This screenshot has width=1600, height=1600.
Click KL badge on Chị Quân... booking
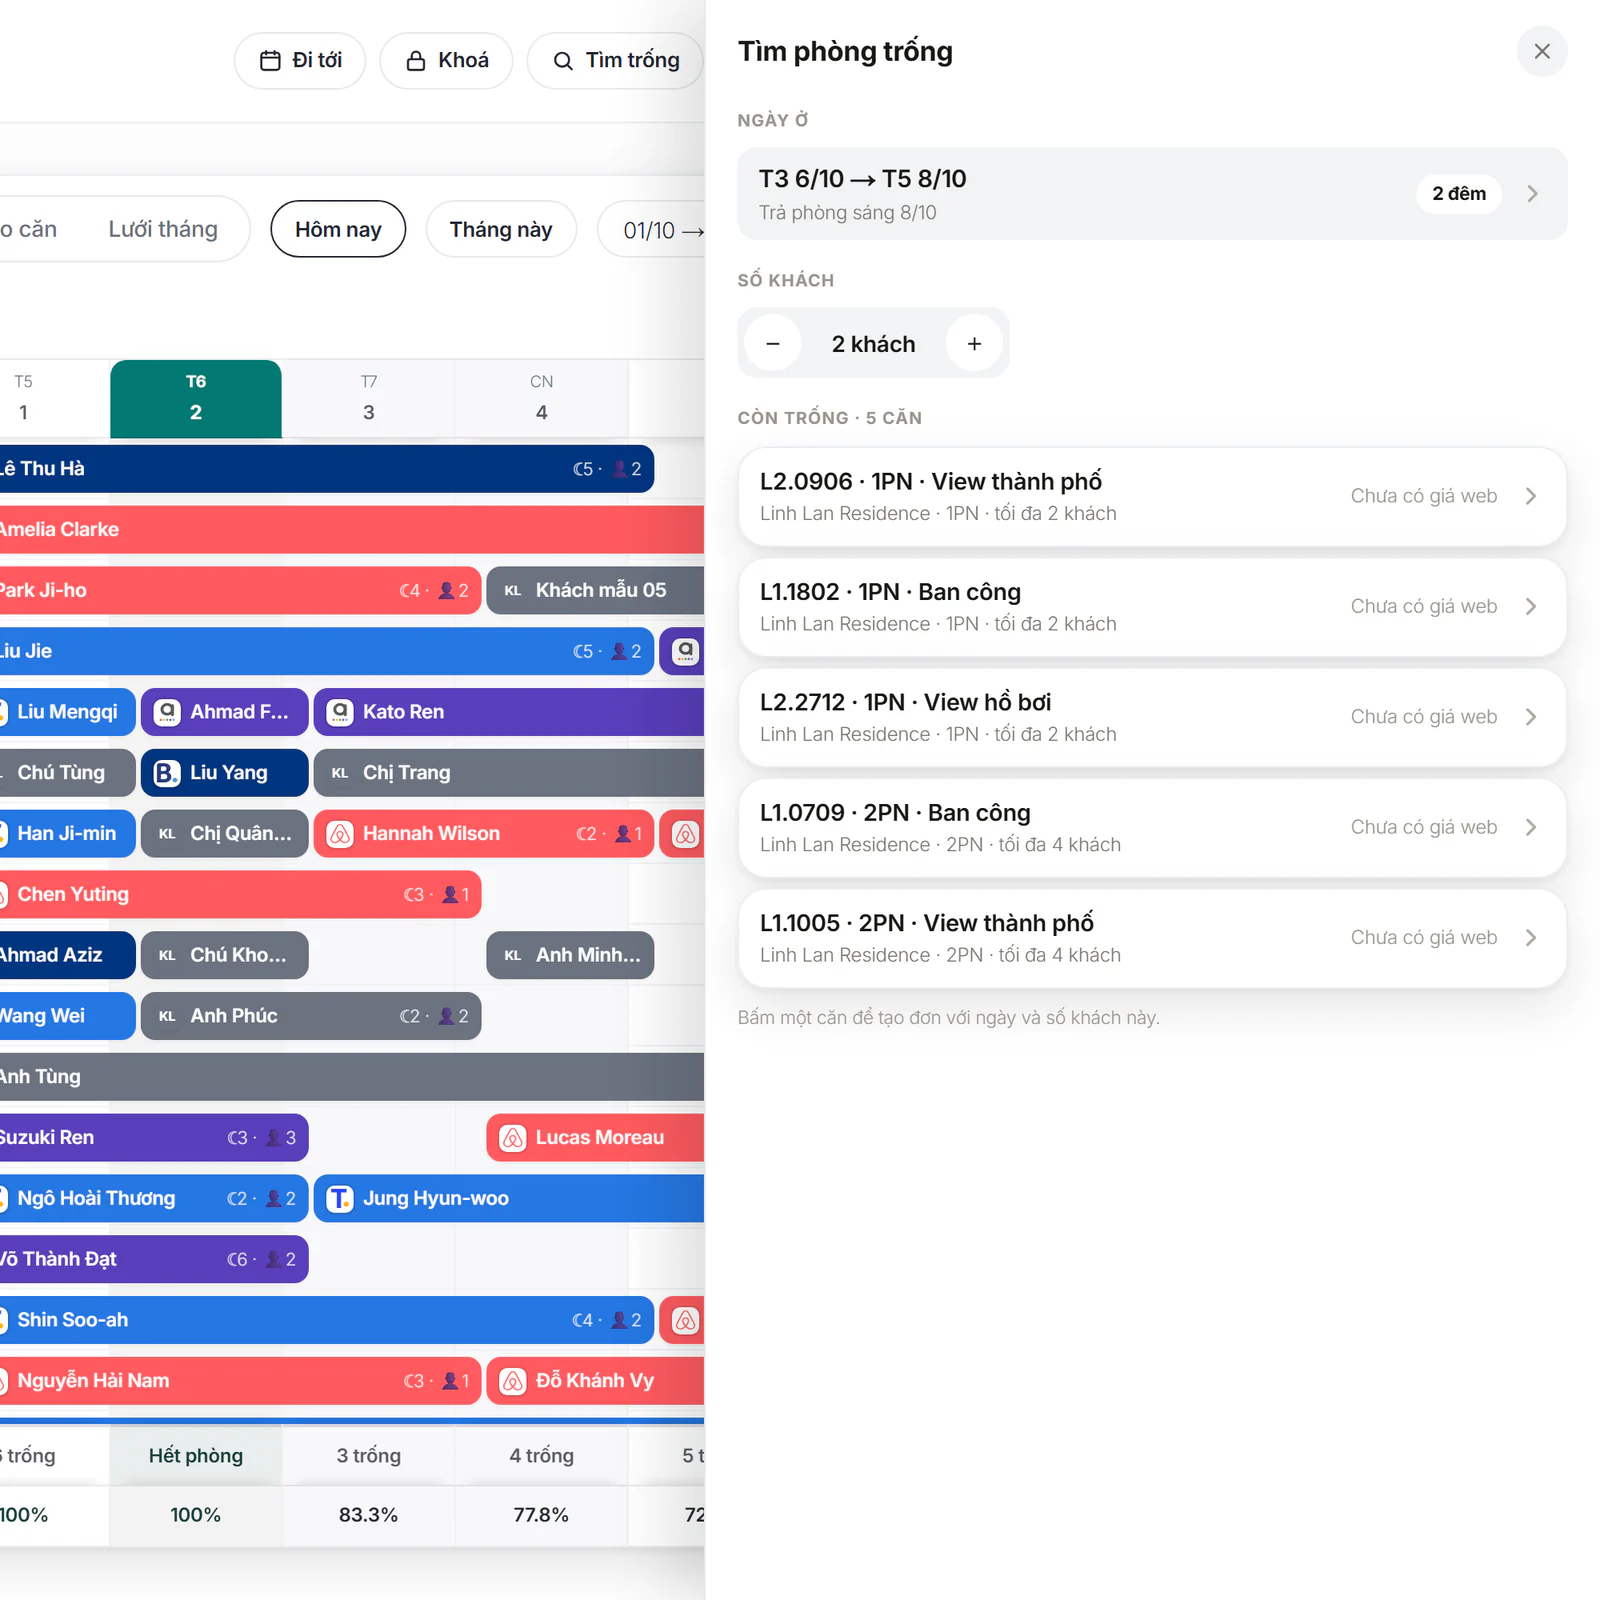pyautogui.click(x=167, y=834)
